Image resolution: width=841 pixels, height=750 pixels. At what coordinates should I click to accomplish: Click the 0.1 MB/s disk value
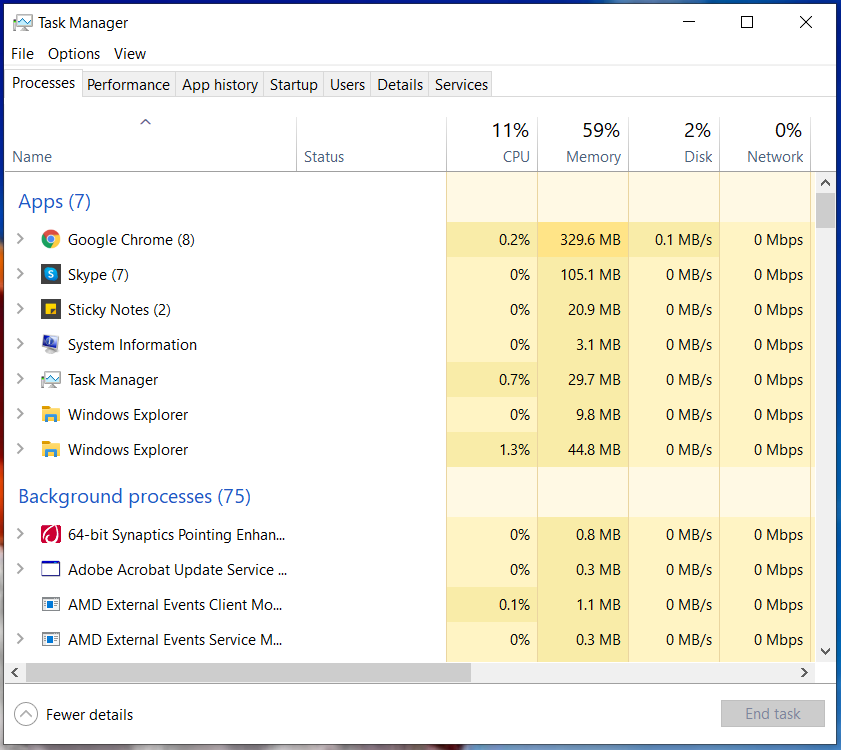point(683,240)
